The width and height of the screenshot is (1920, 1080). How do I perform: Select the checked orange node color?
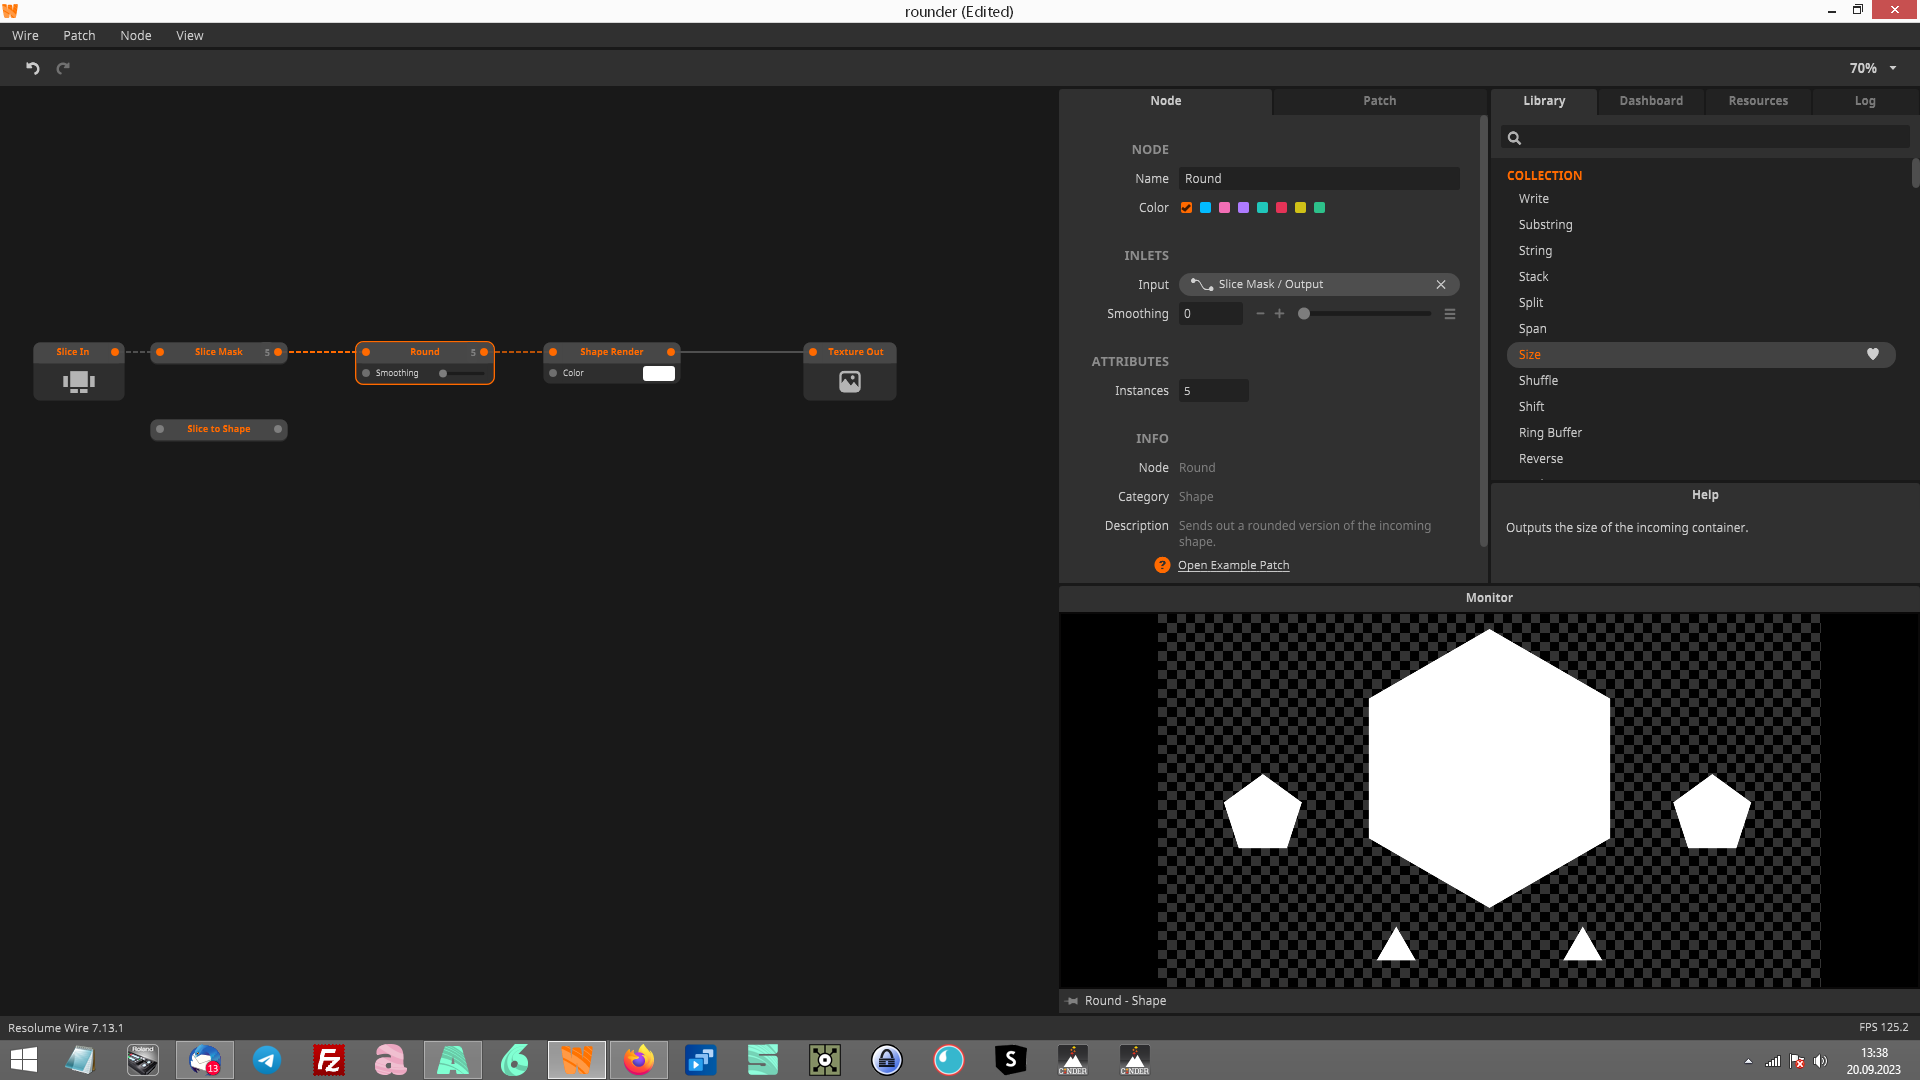tap(1186, 208)
